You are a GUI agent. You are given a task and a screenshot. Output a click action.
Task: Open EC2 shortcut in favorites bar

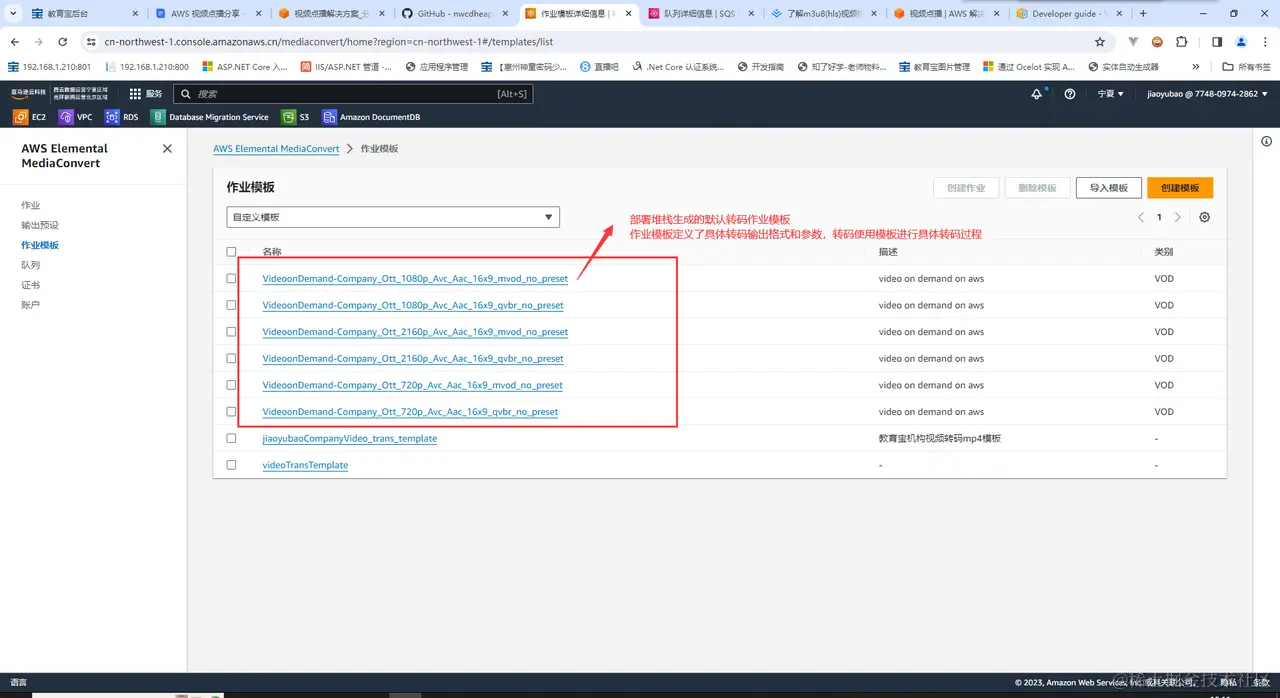[29, 117]
